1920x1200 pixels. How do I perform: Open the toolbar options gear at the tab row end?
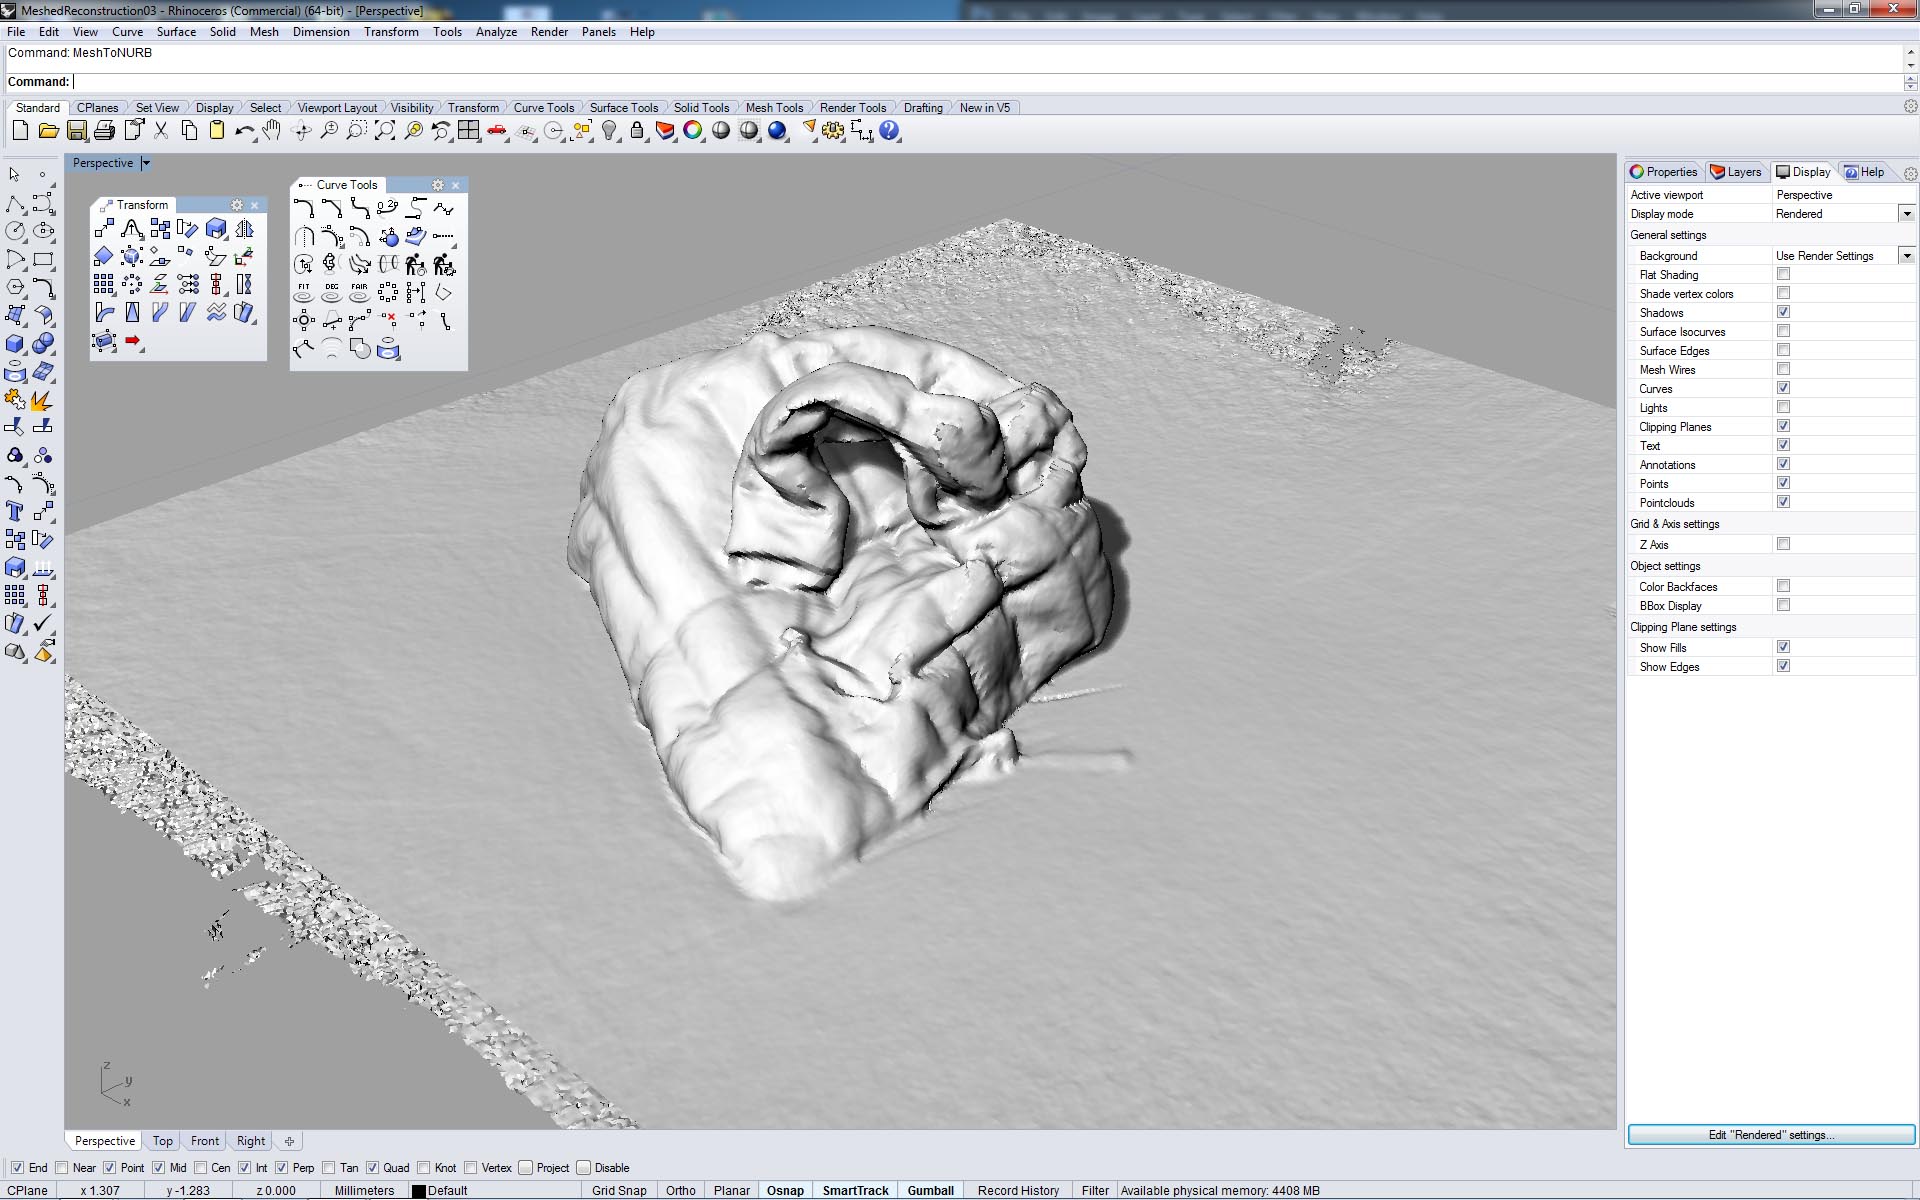pyautogui.click(x=1910, y=107)
